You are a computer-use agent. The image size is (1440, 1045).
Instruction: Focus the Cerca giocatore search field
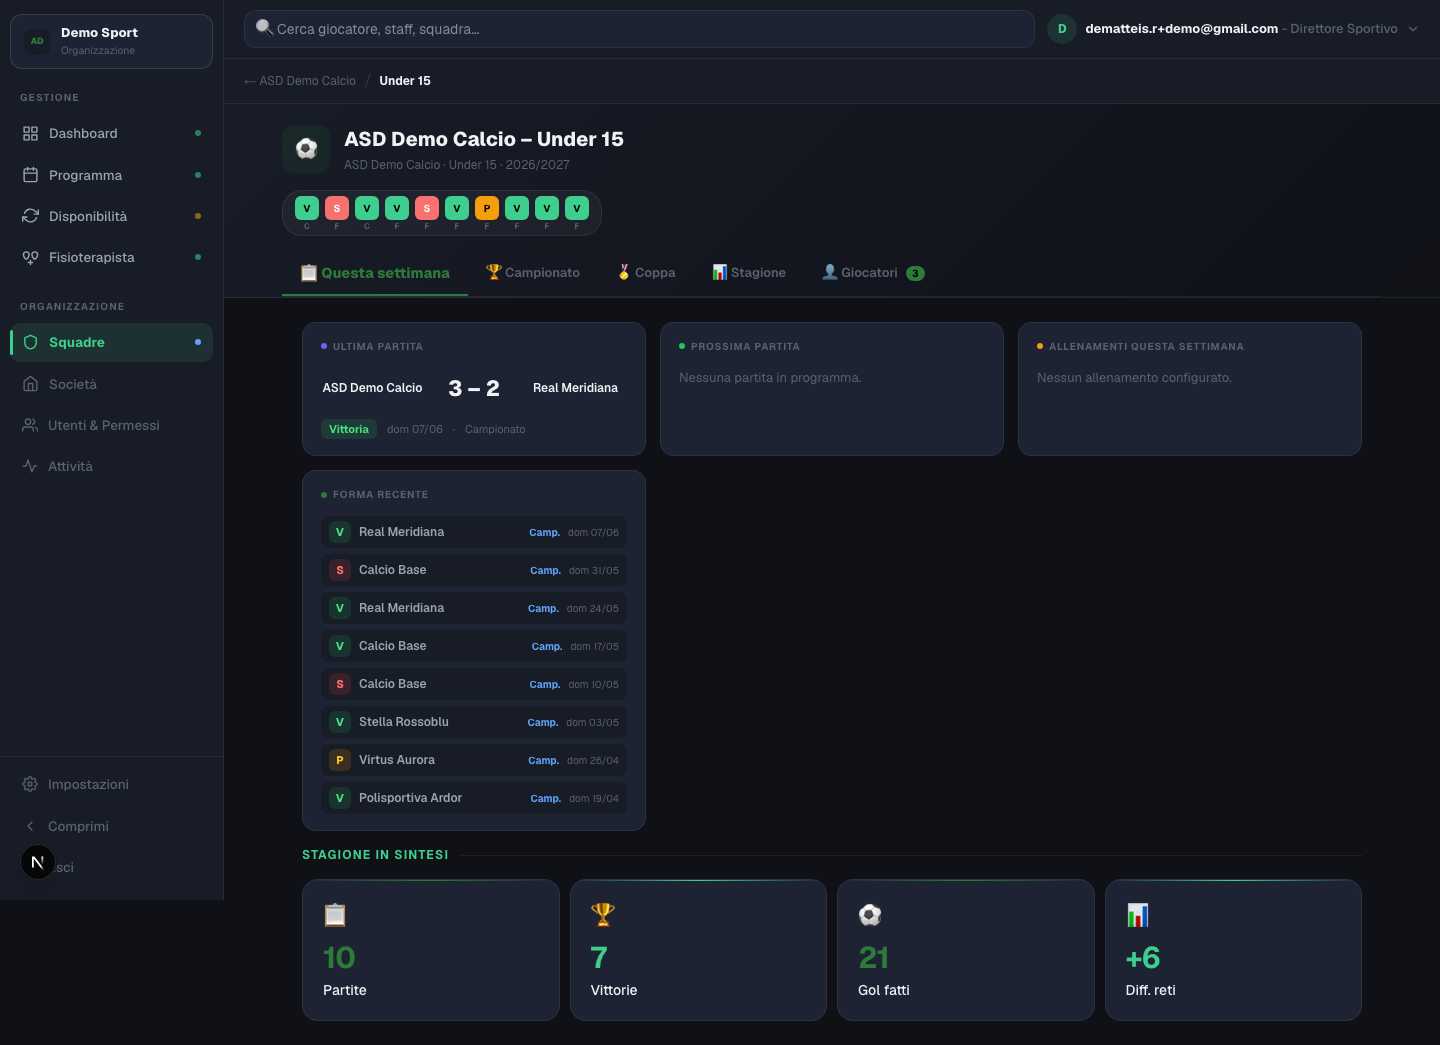point(639,29)
